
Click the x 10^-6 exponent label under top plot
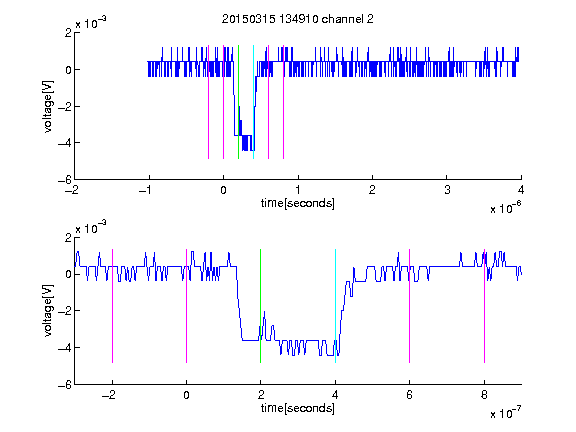click(x=506, y=208)
